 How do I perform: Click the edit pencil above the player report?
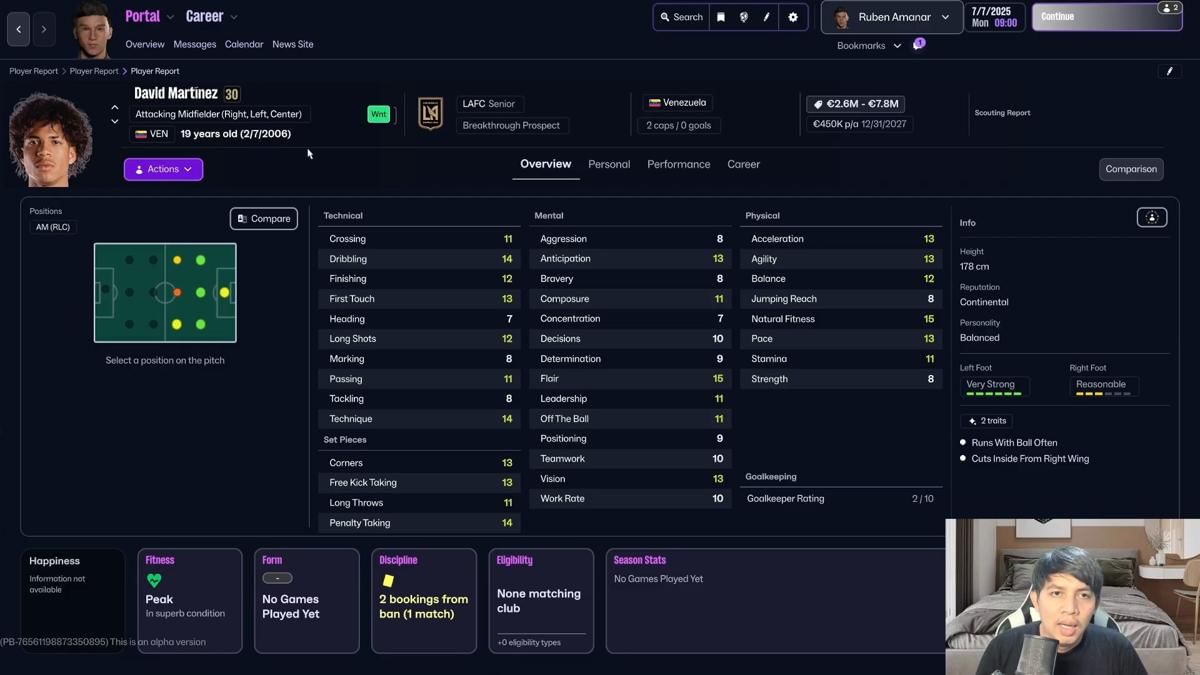click(1169, 71)
